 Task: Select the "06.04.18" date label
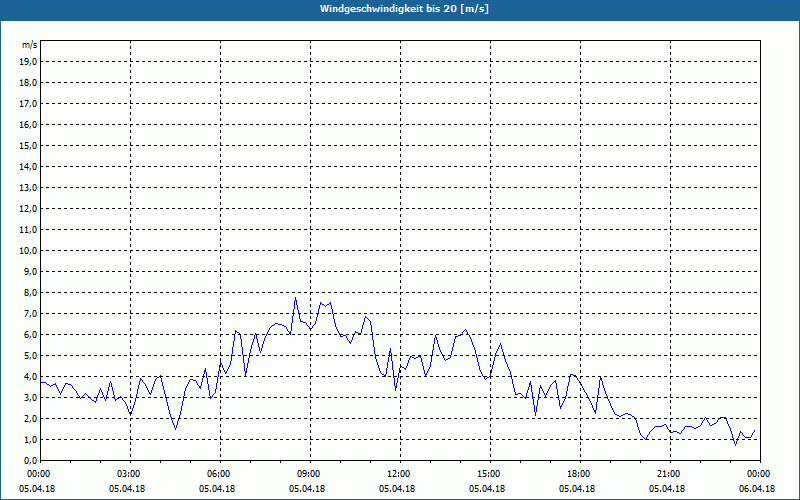click(x=757, y=489)
